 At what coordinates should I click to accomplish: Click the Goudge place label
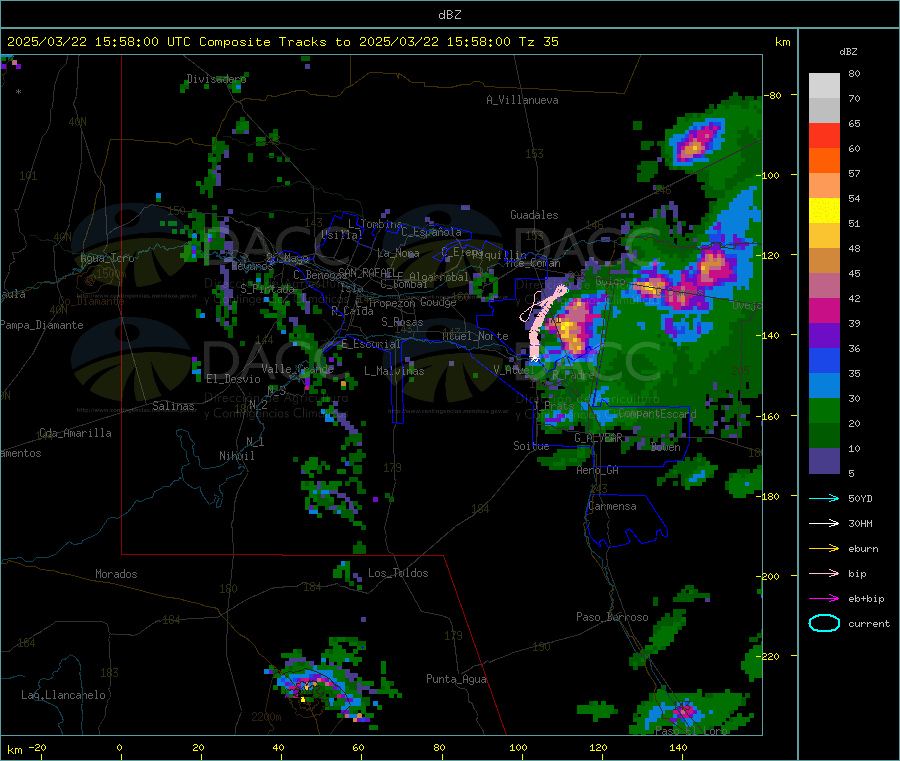tap(438, 302)
